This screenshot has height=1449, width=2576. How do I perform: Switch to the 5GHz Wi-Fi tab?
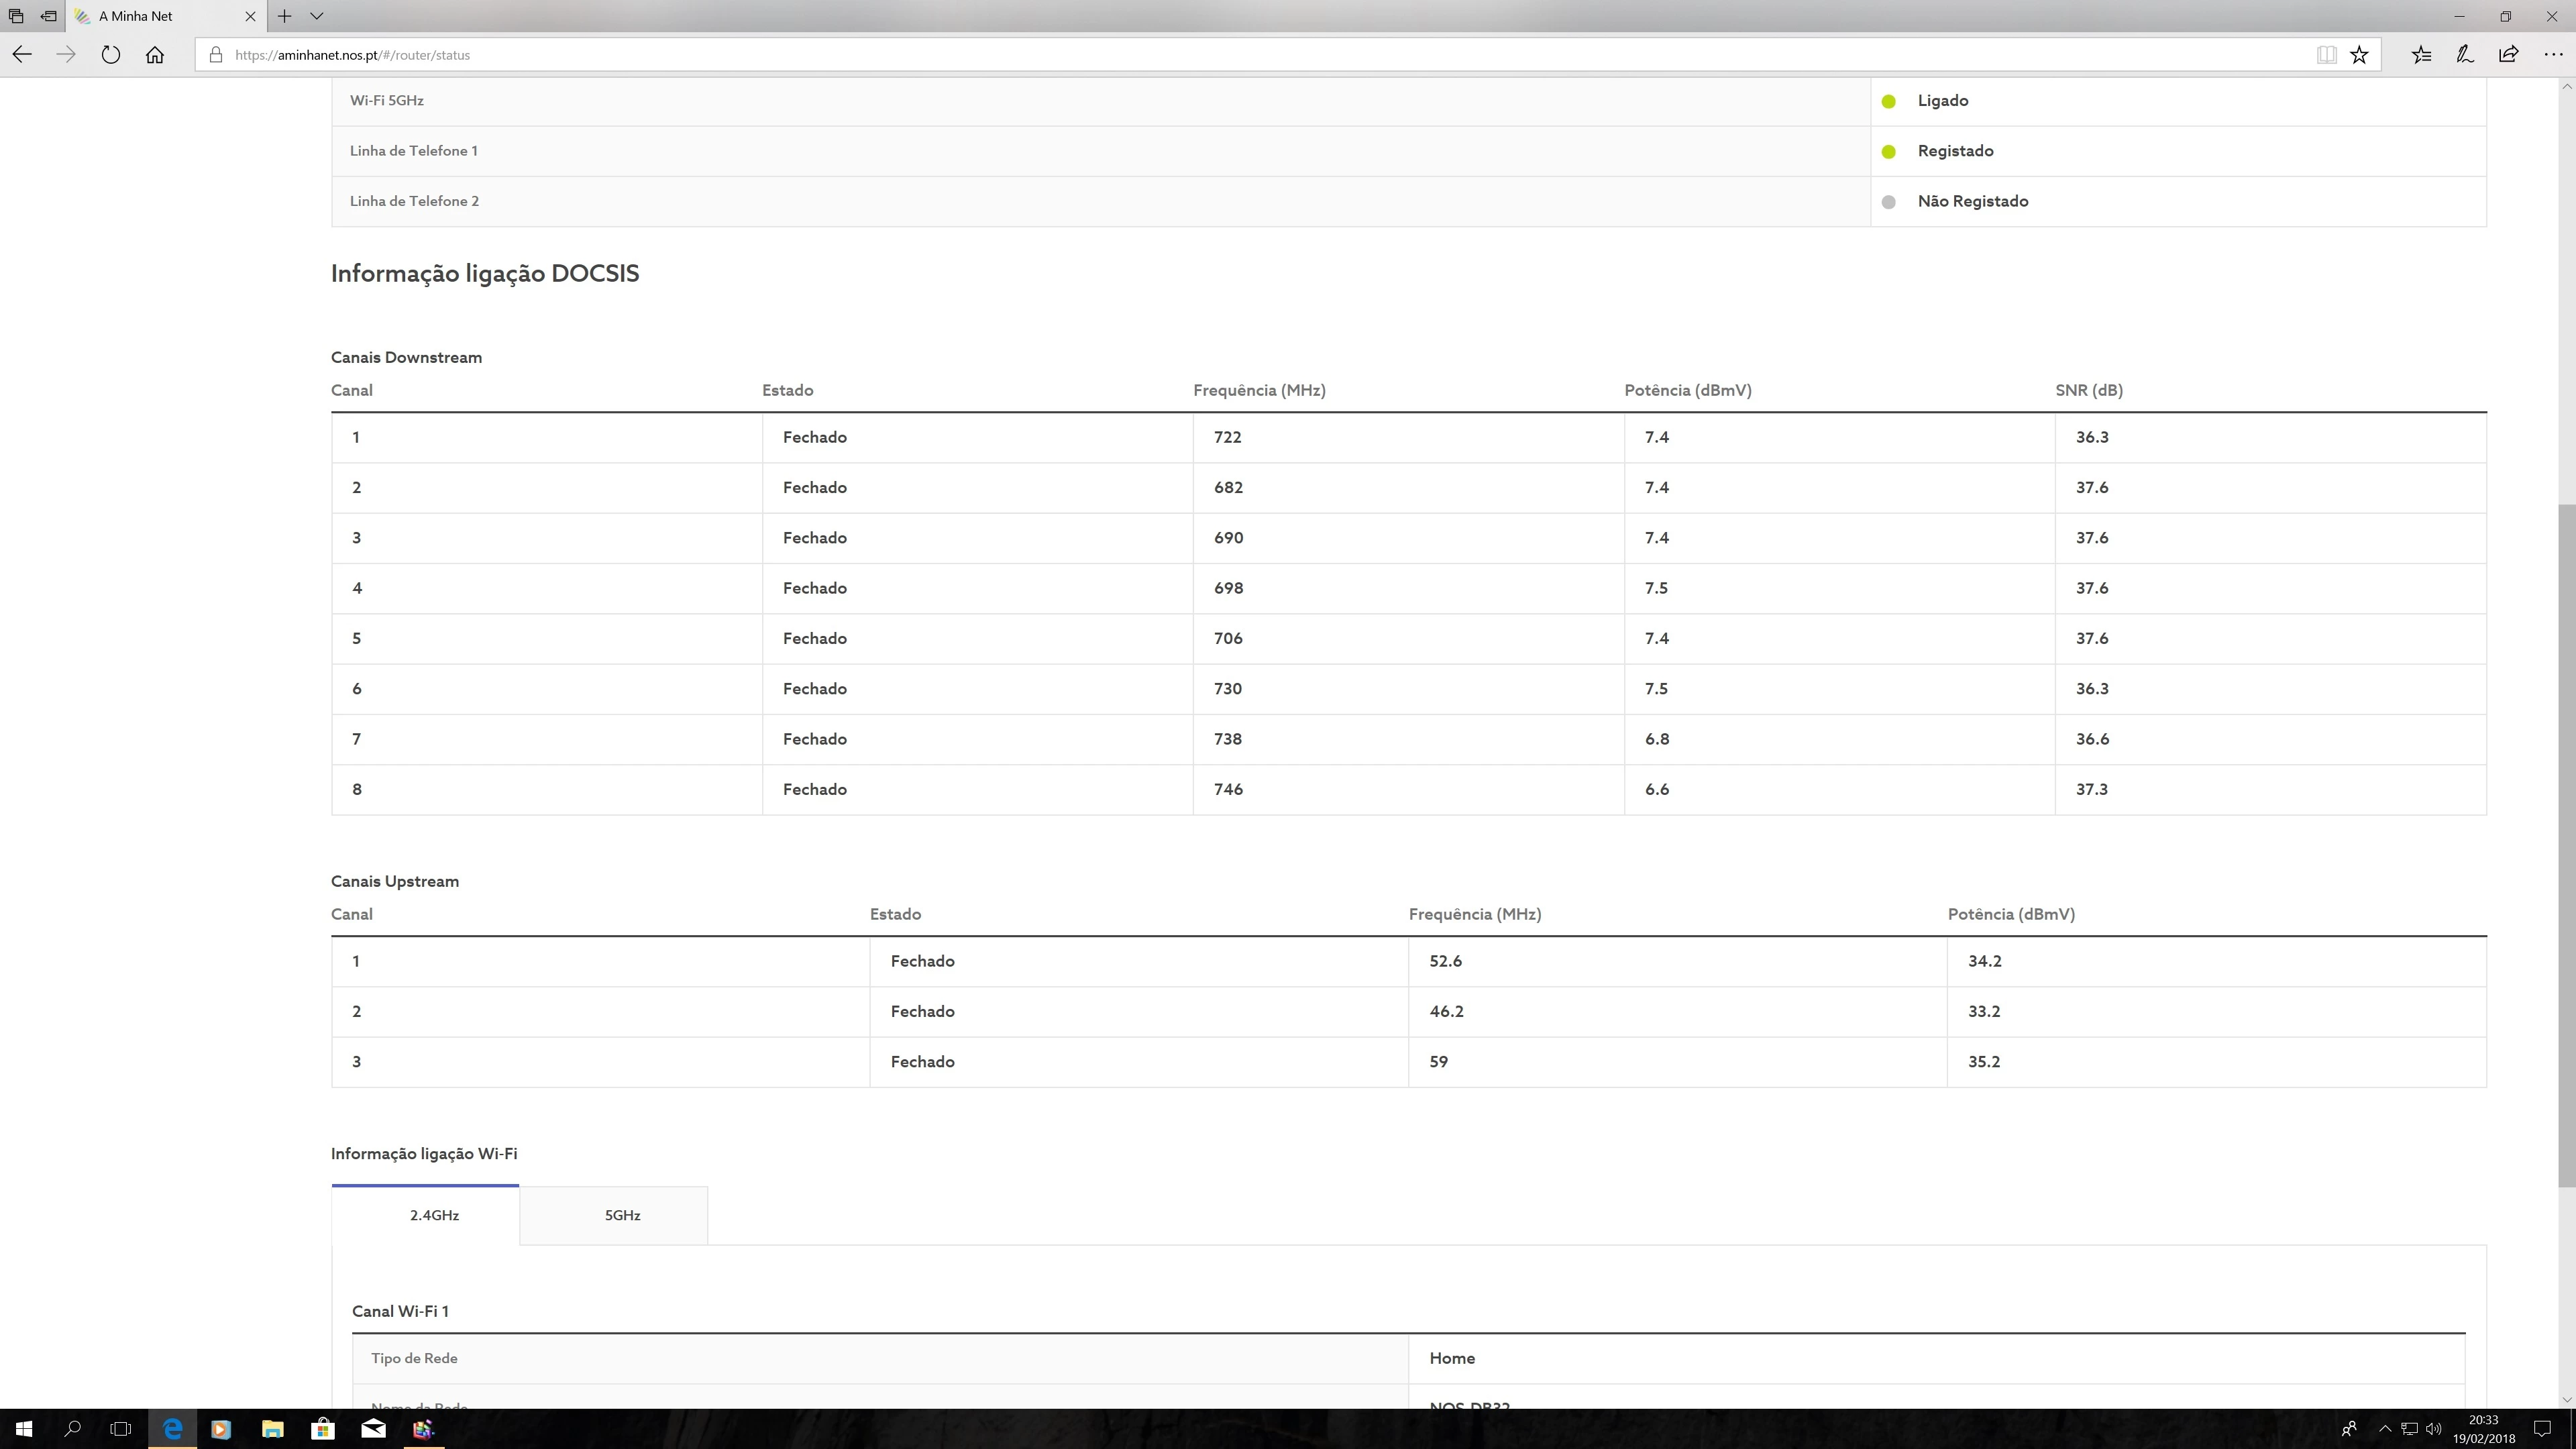tap(622, 1215)
